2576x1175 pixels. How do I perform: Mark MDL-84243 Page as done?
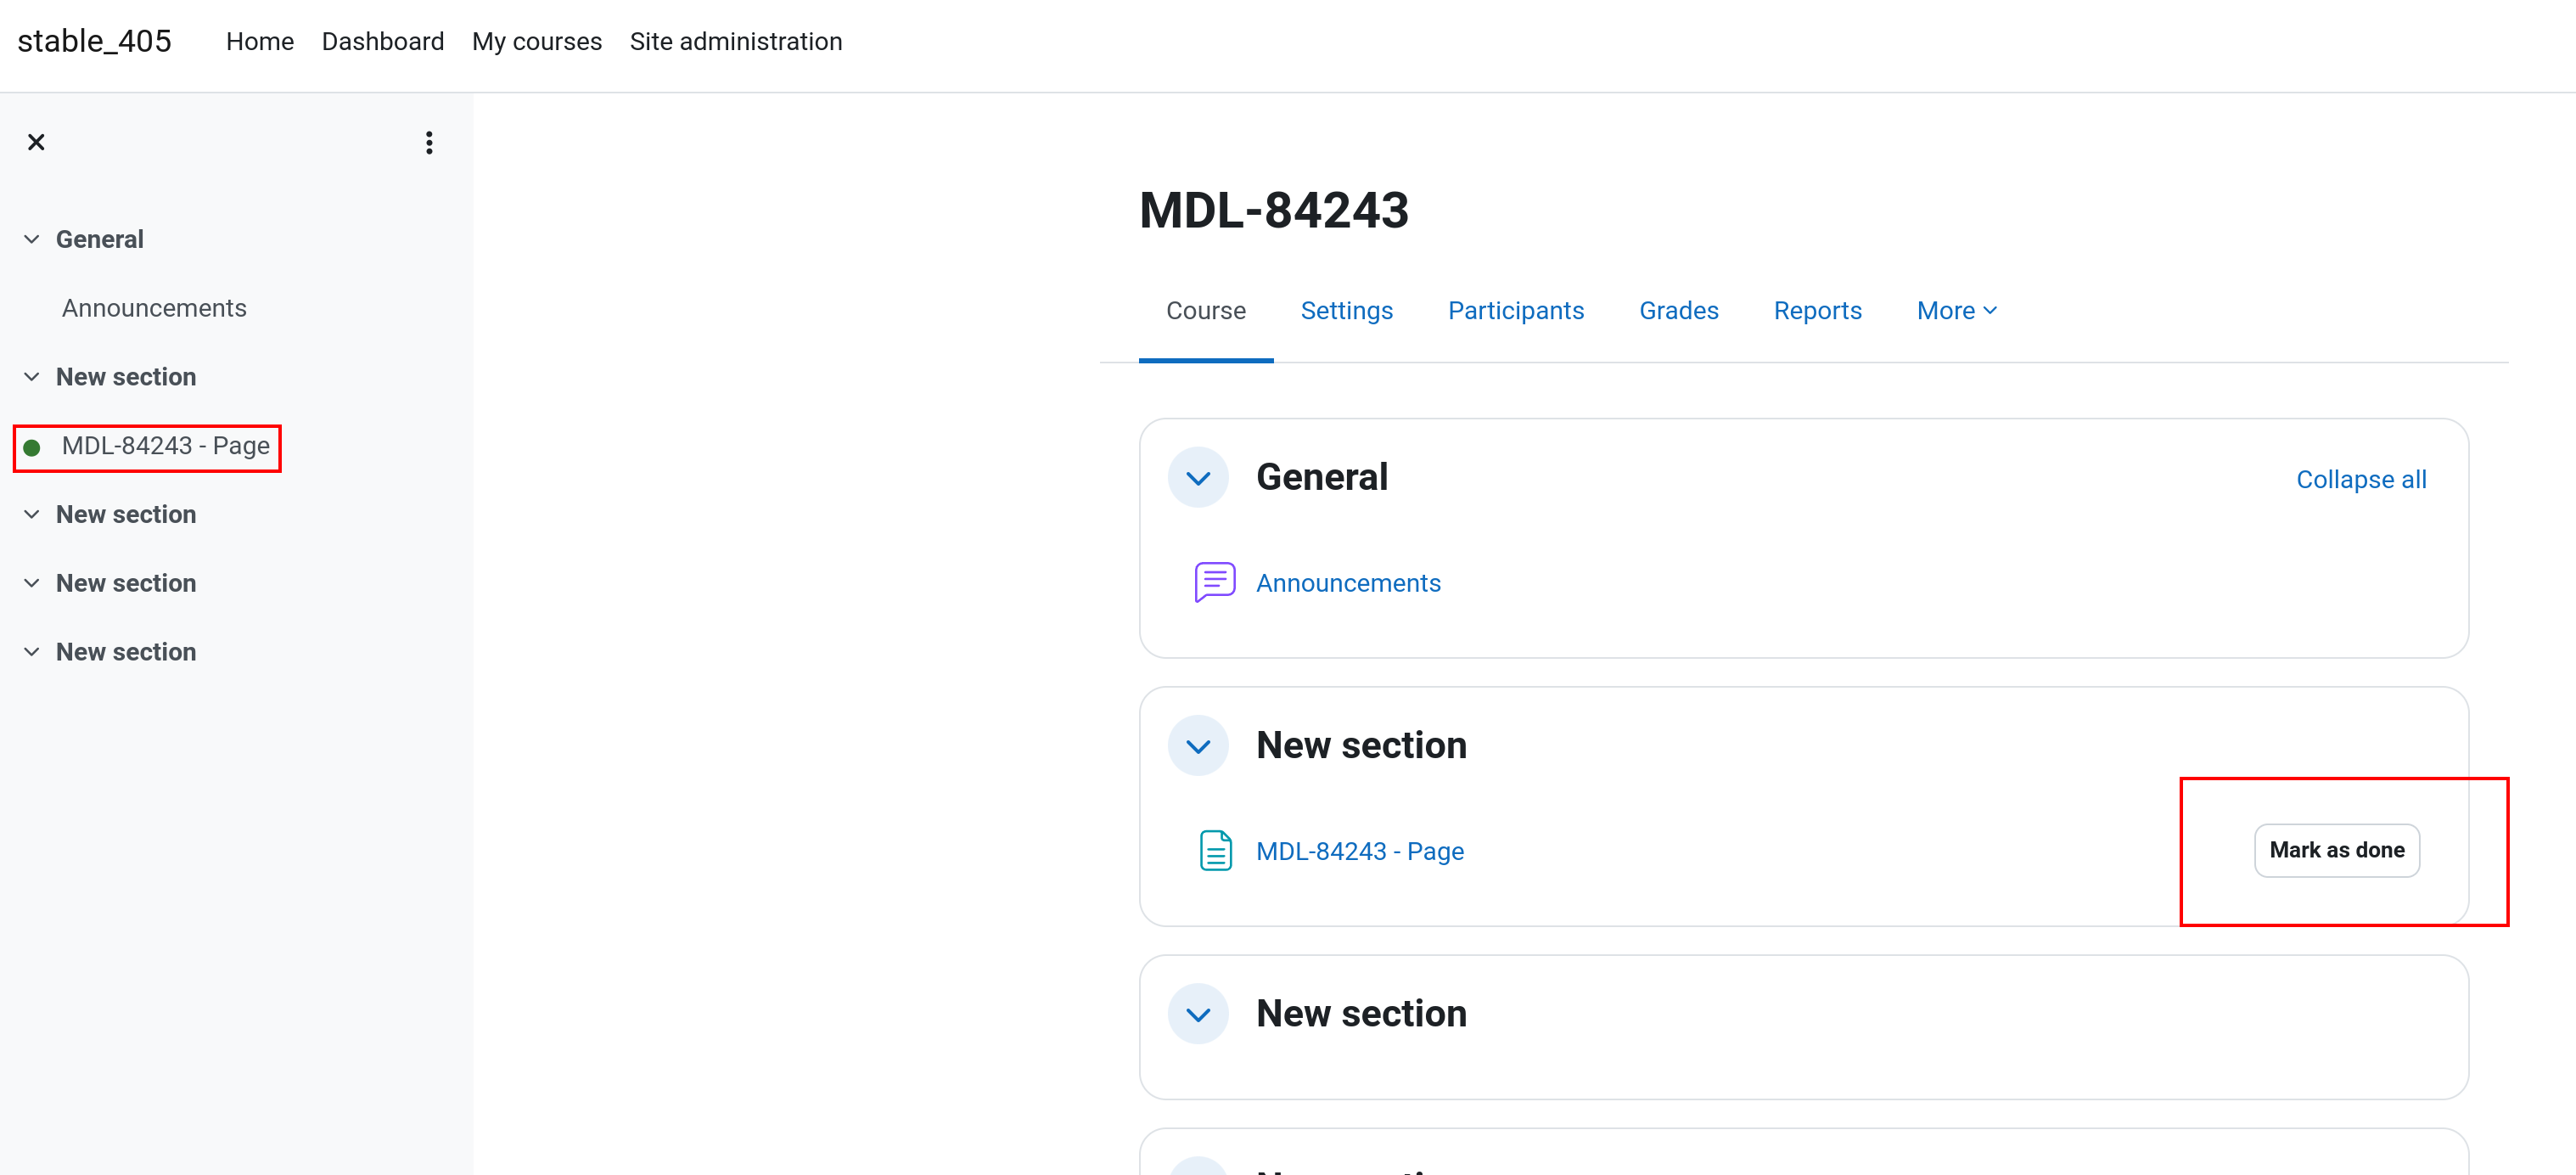pos(2336,851)
